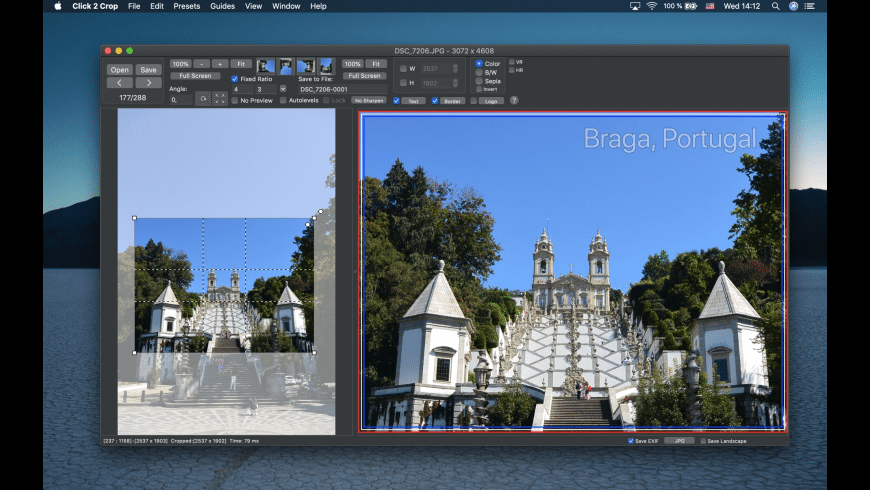Adjust the W width stepper arrows
This screenshot has width=870, height=490.
(456, 69)
